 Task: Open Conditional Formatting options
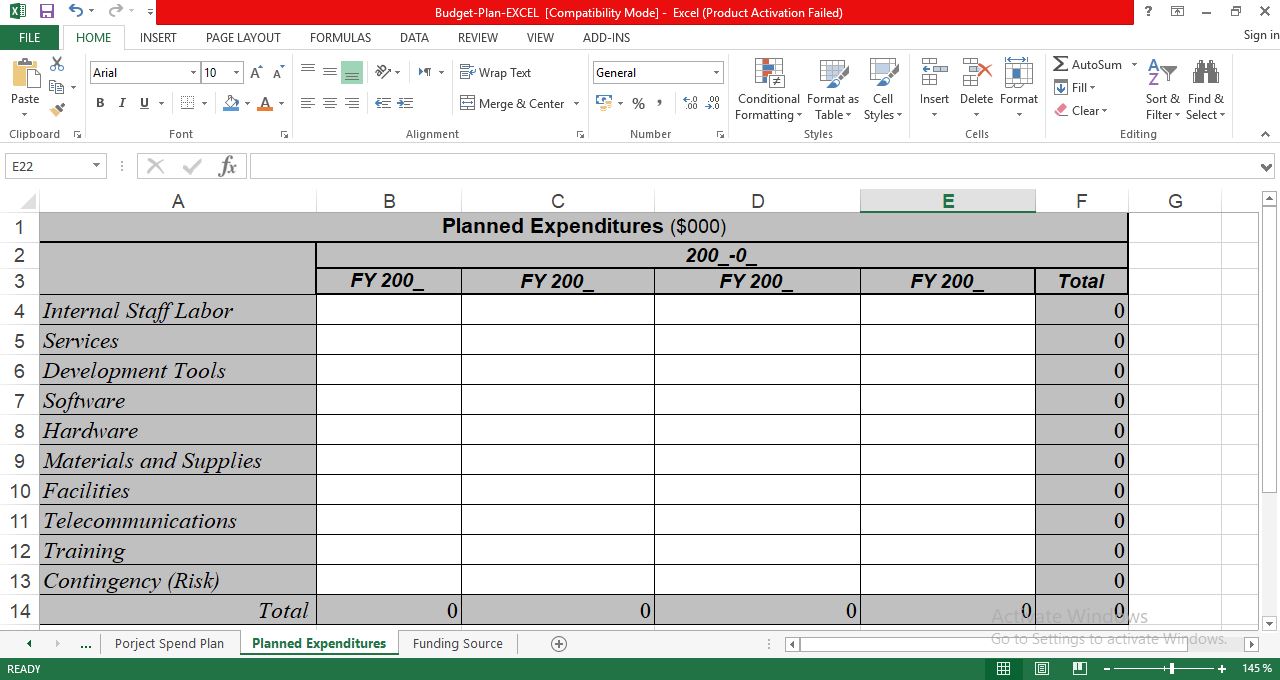(x=767, y=90)
